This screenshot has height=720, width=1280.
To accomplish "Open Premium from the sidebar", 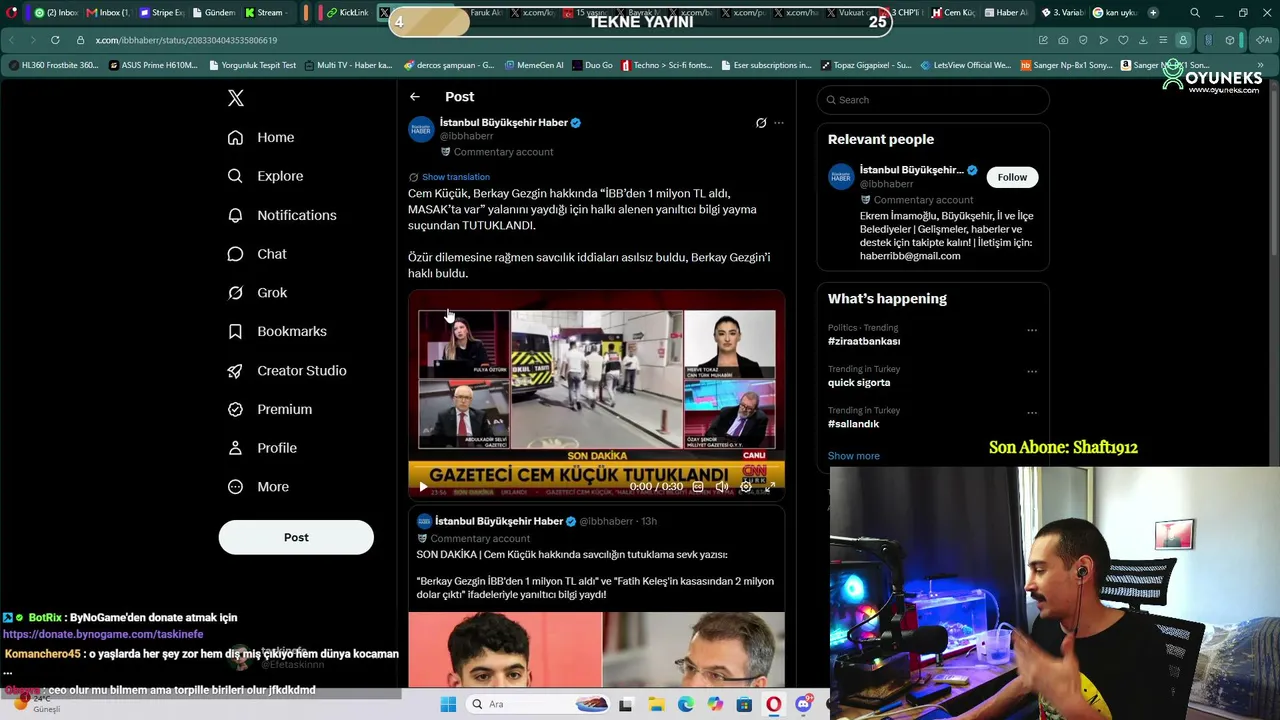I will click(270, 409).
